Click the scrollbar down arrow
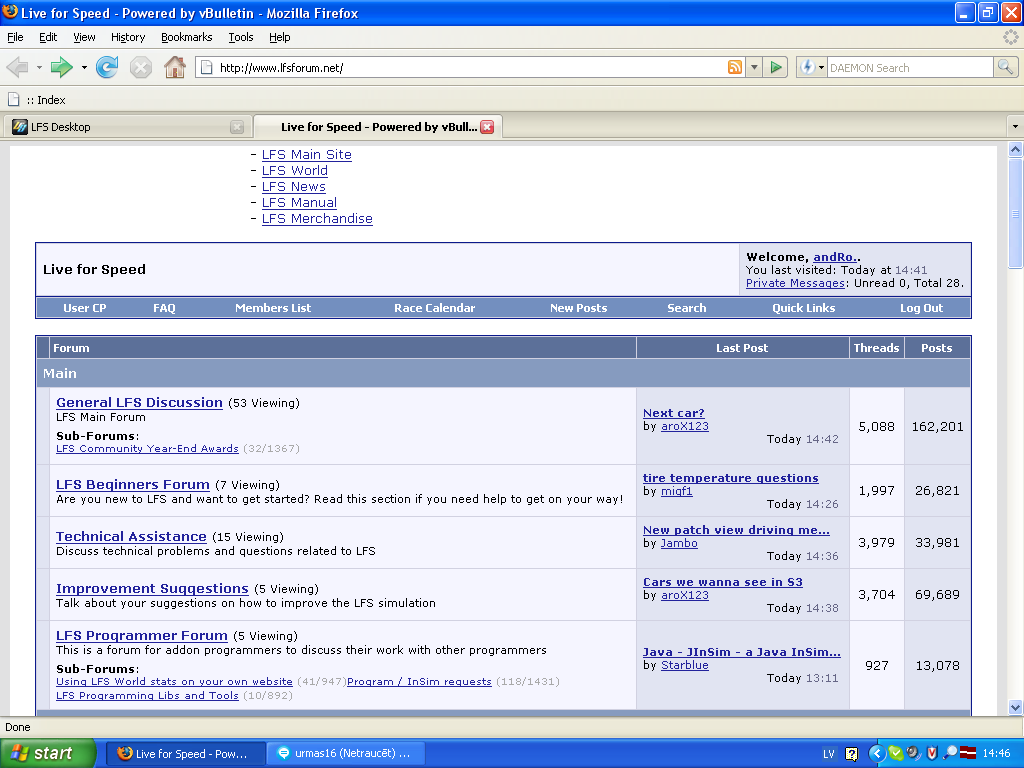1024x768 pixels. (x=1015, y=707)
